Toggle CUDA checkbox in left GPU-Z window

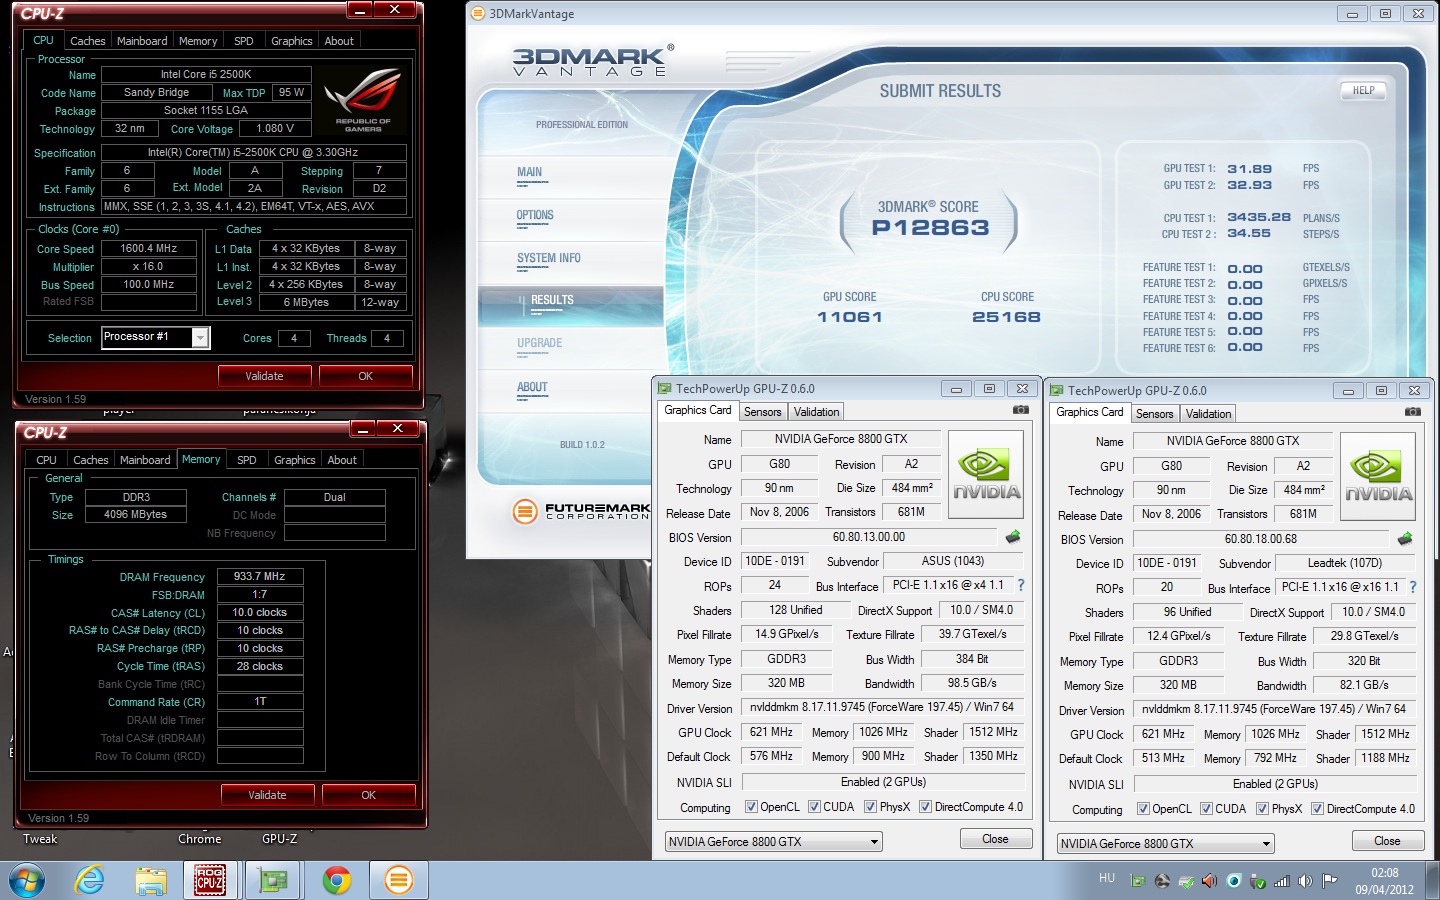coord(814,807)
